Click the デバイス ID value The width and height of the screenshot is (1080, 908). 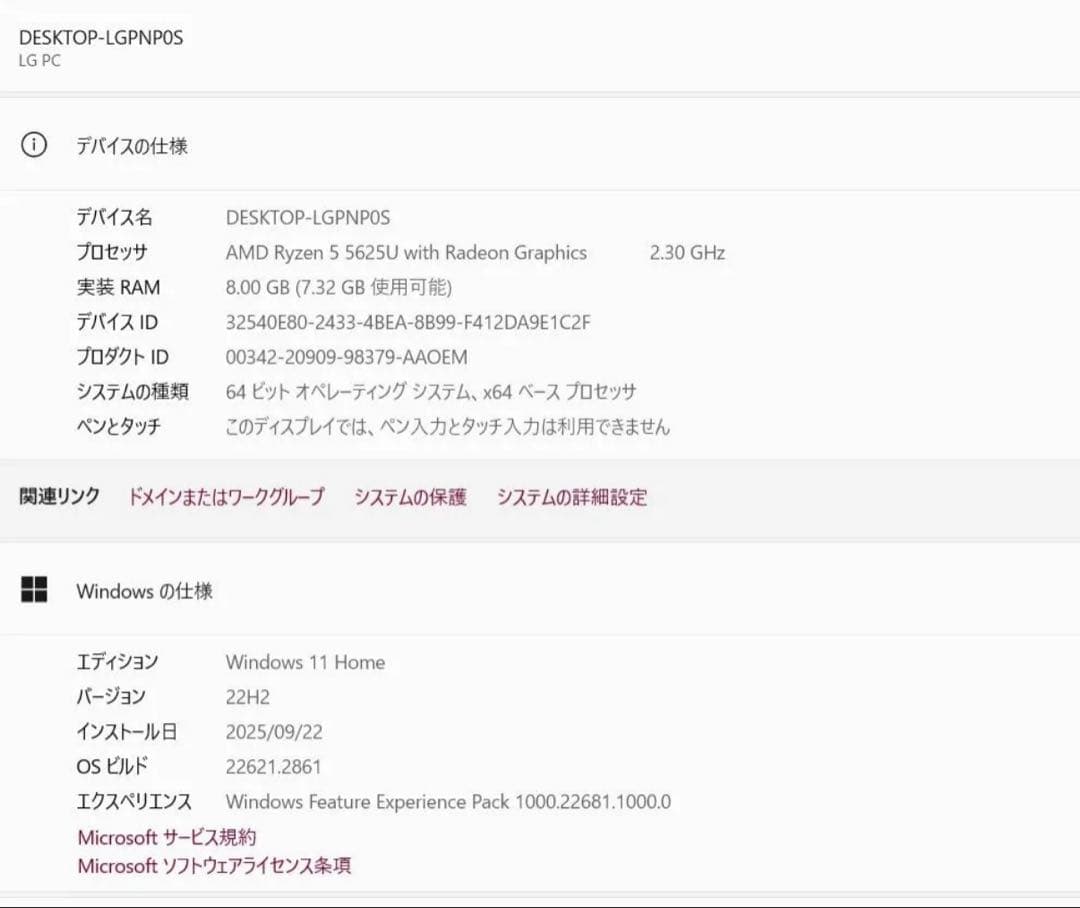[406, 322]
